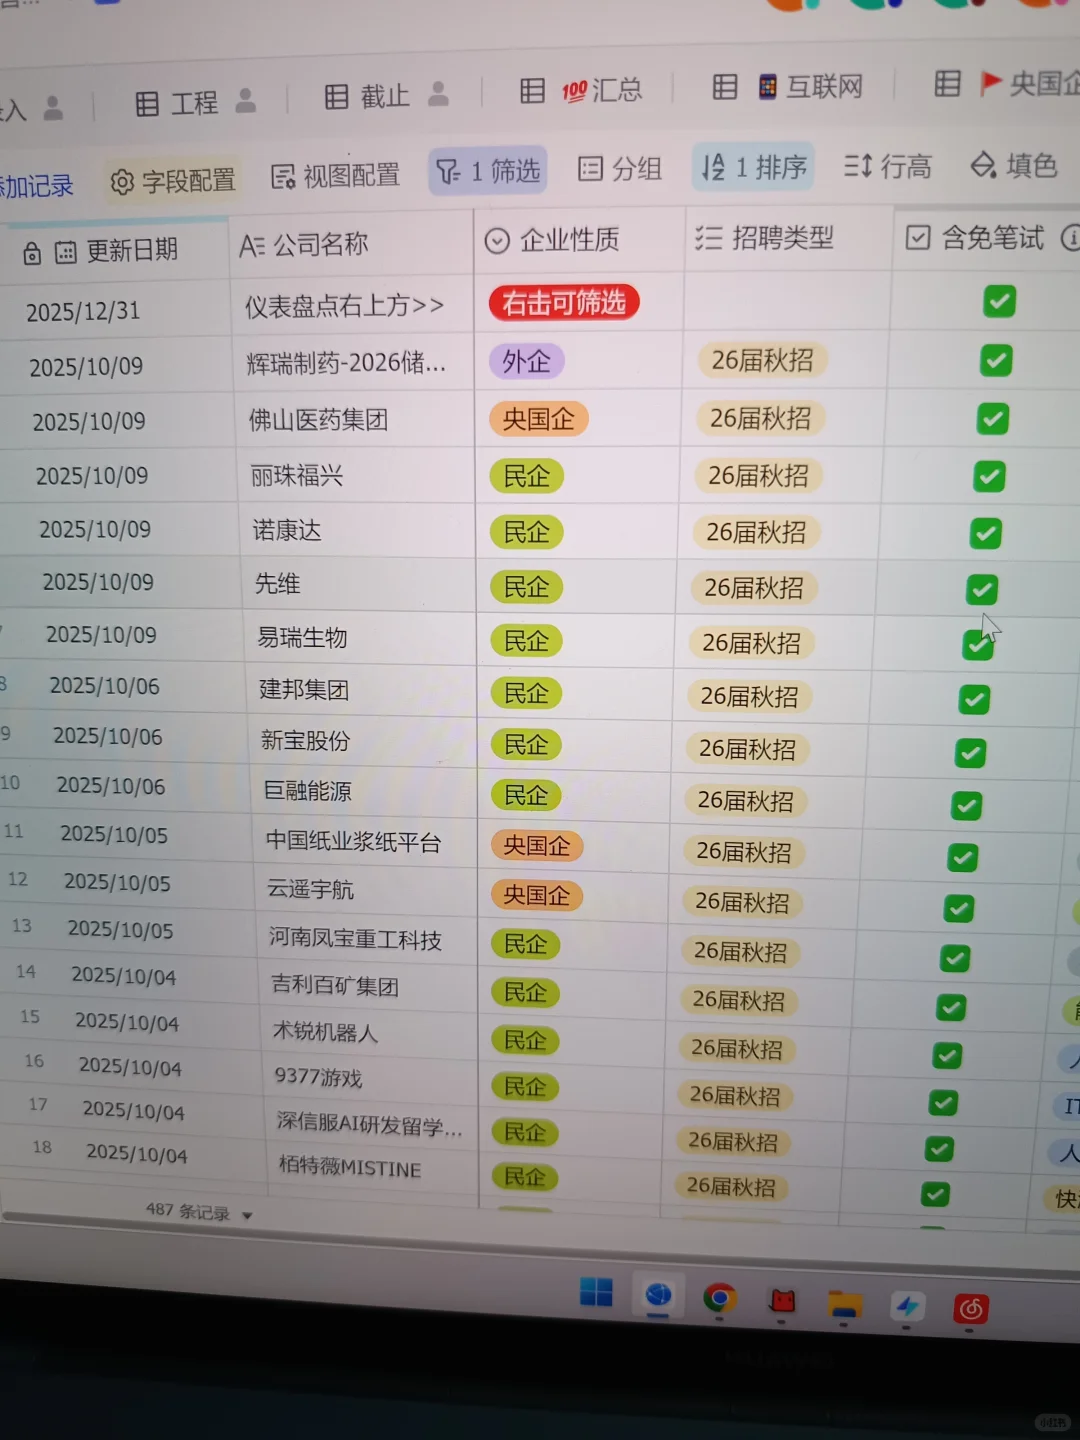The height and width of the screenshot is (1440, 1080).
Task: Switch to the 截止 view tab
Action: pyautogui.click(x=385, y=96)
